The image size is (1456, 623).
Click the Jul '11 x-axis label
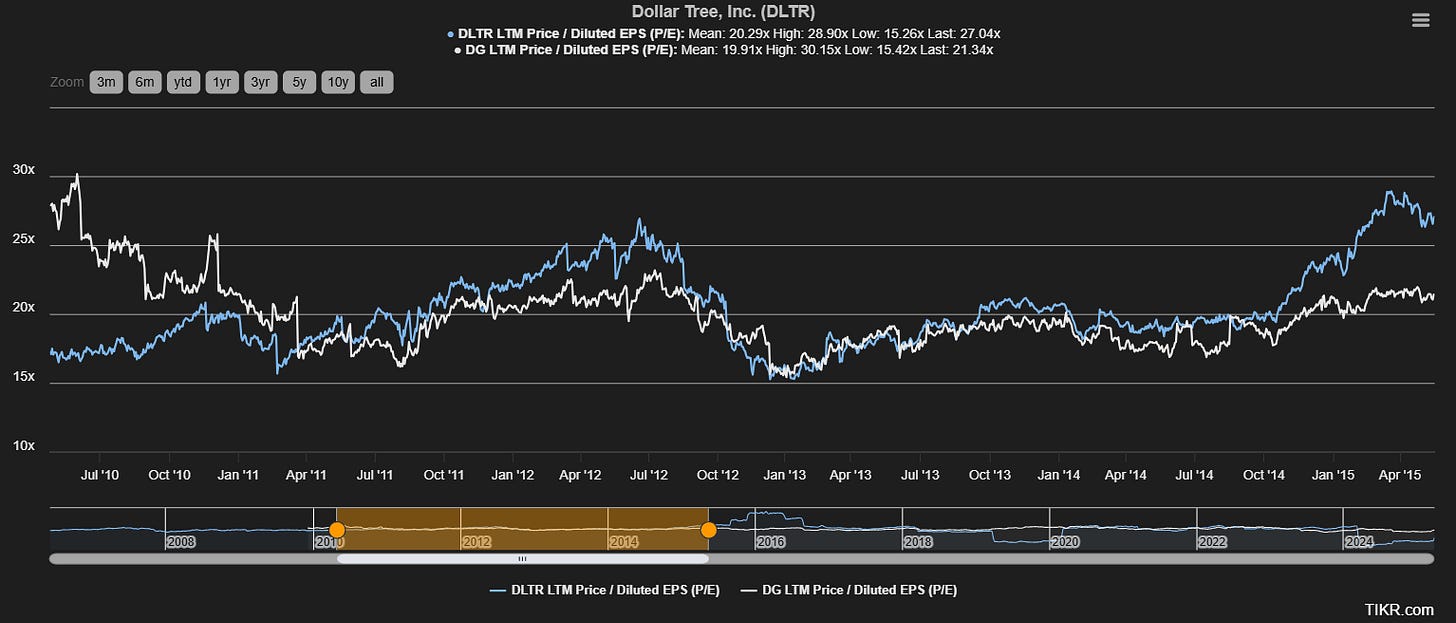coord(374,475)
